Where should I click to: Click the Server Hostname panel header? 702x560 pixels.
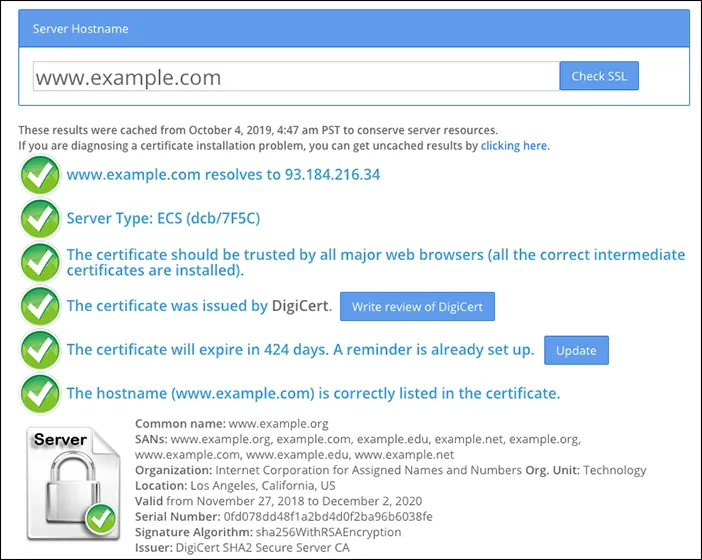tap(353, 29)
